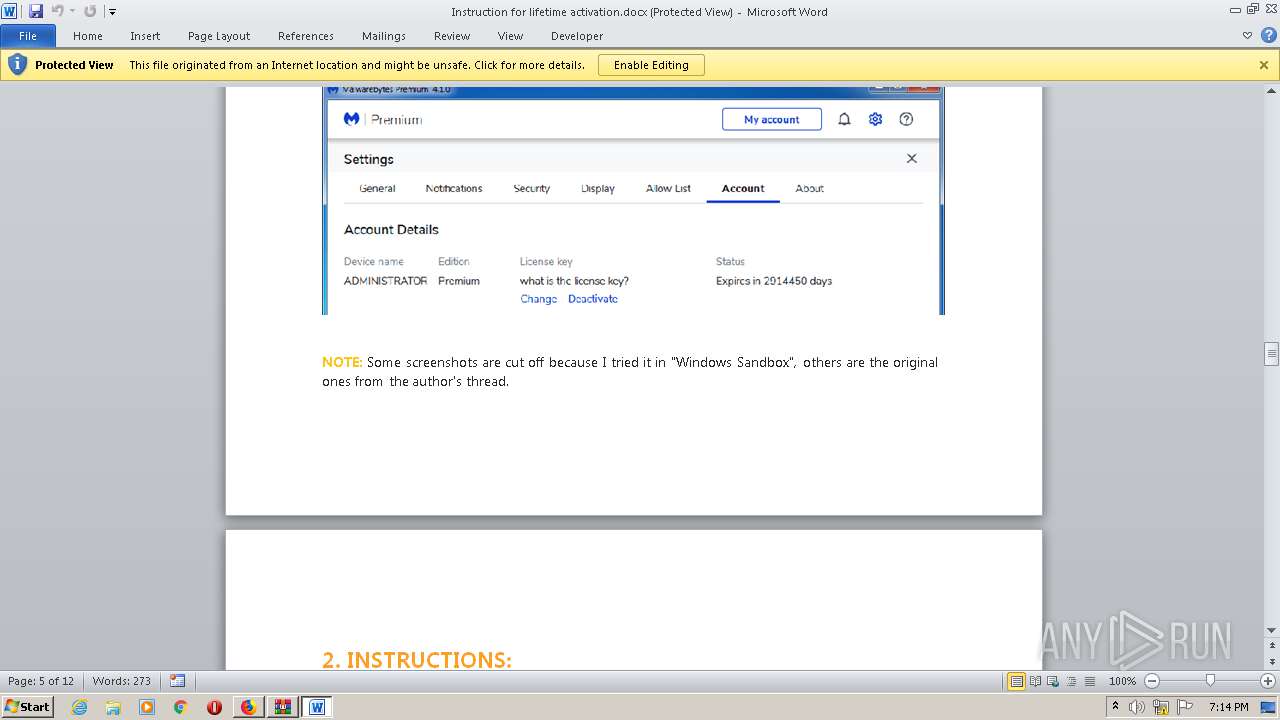
Task: Open Word Help question mark
Action: pos(1268,35)
